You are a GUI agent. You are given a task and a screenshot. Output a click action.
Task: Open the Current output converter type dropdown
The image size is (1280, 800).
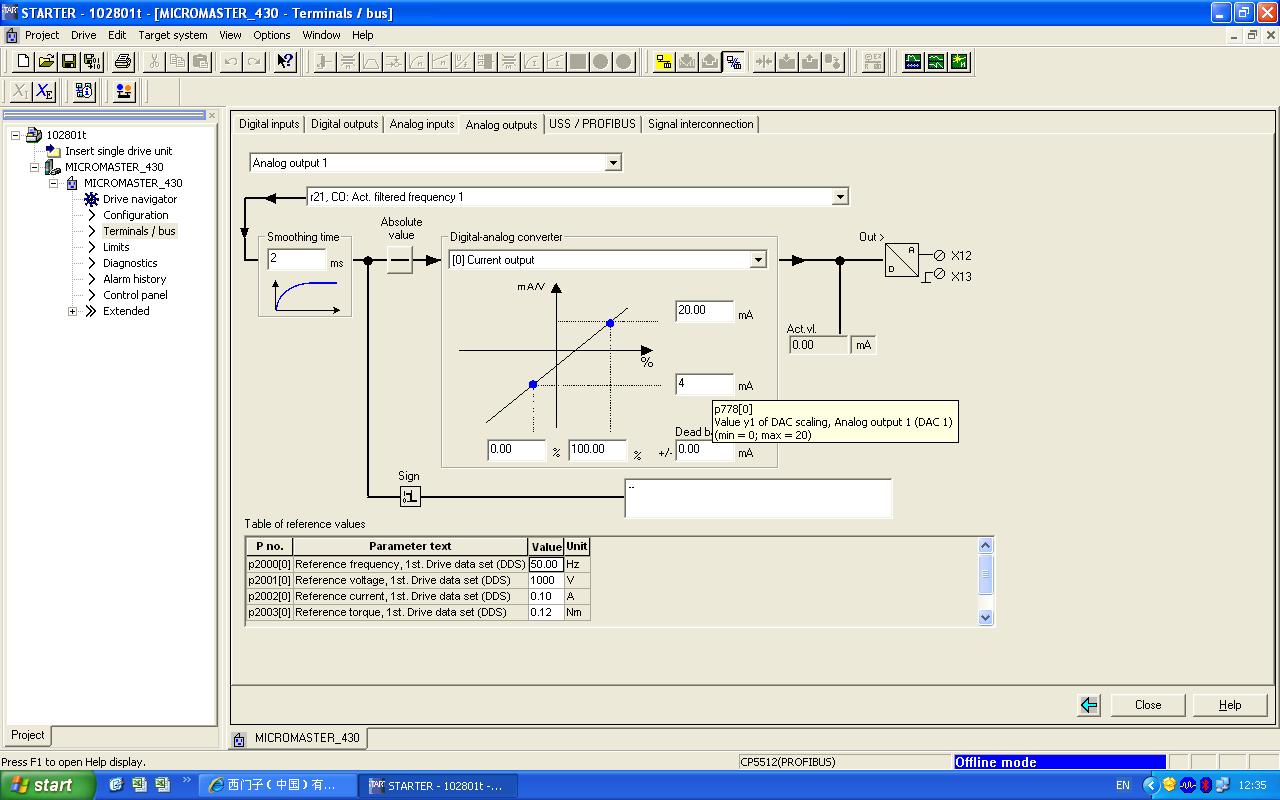(759, 260)
